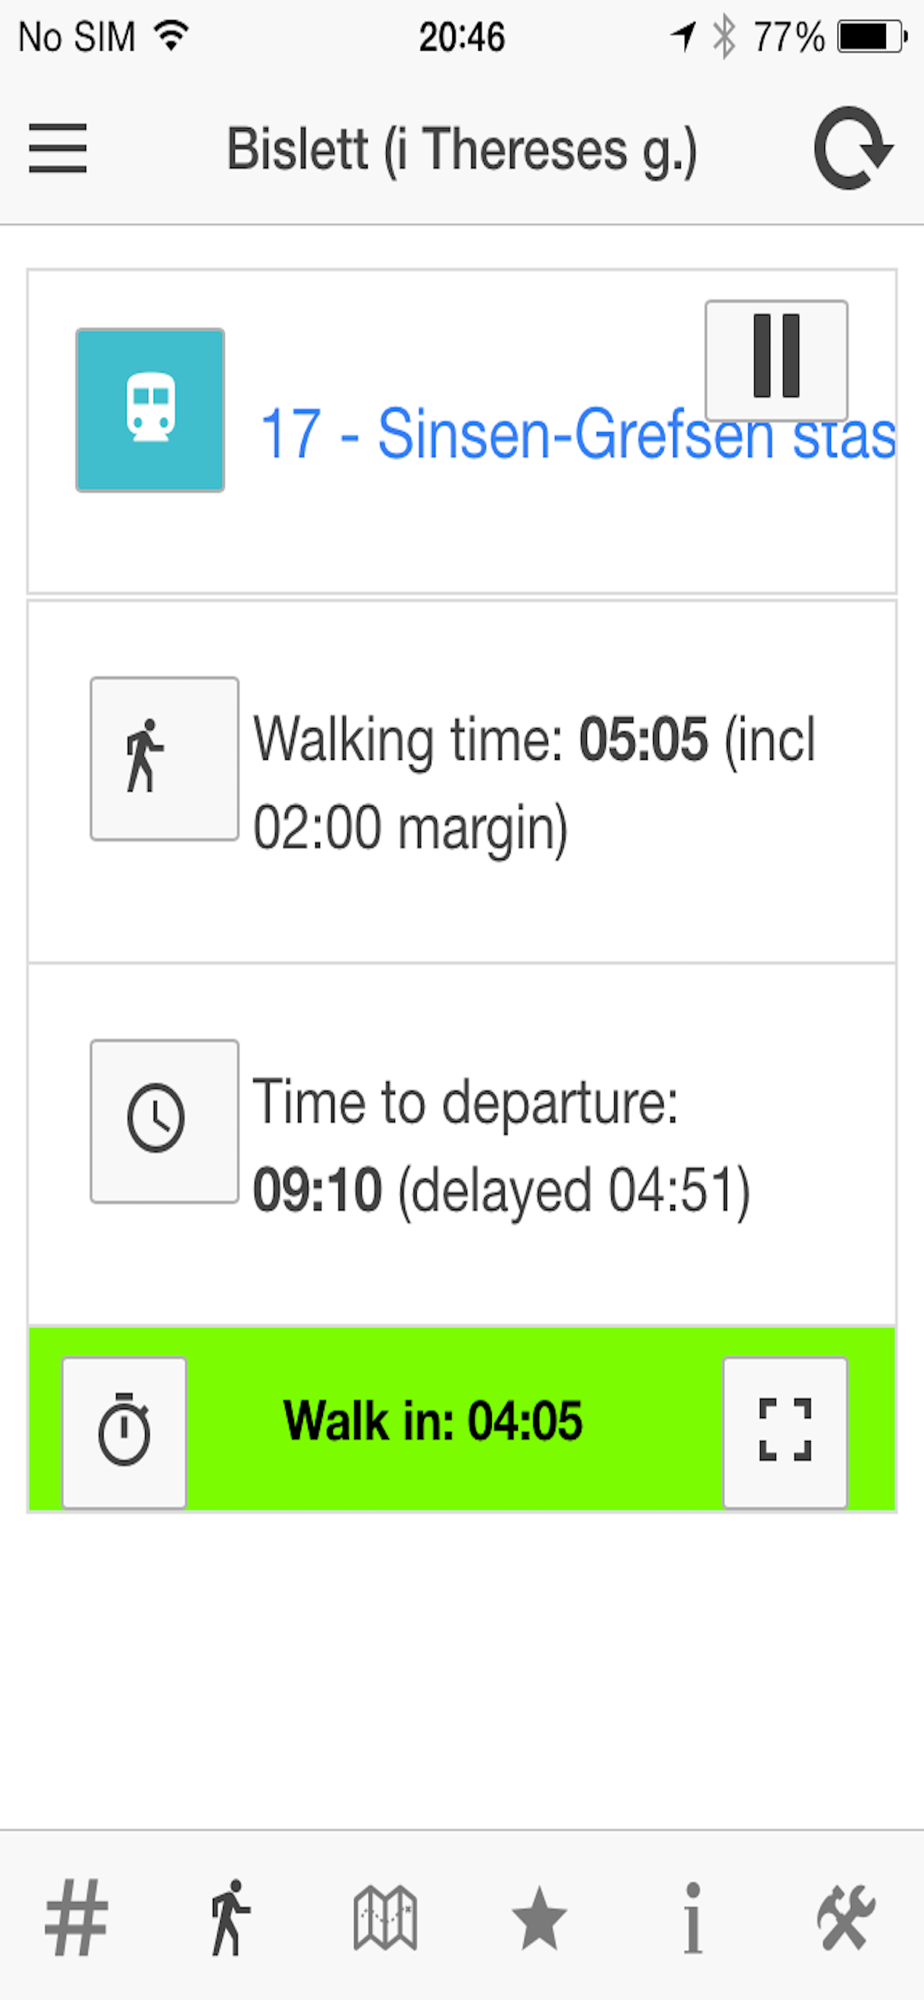
Task: Tap the stopwatch timer button
Action: [124, 1430]
